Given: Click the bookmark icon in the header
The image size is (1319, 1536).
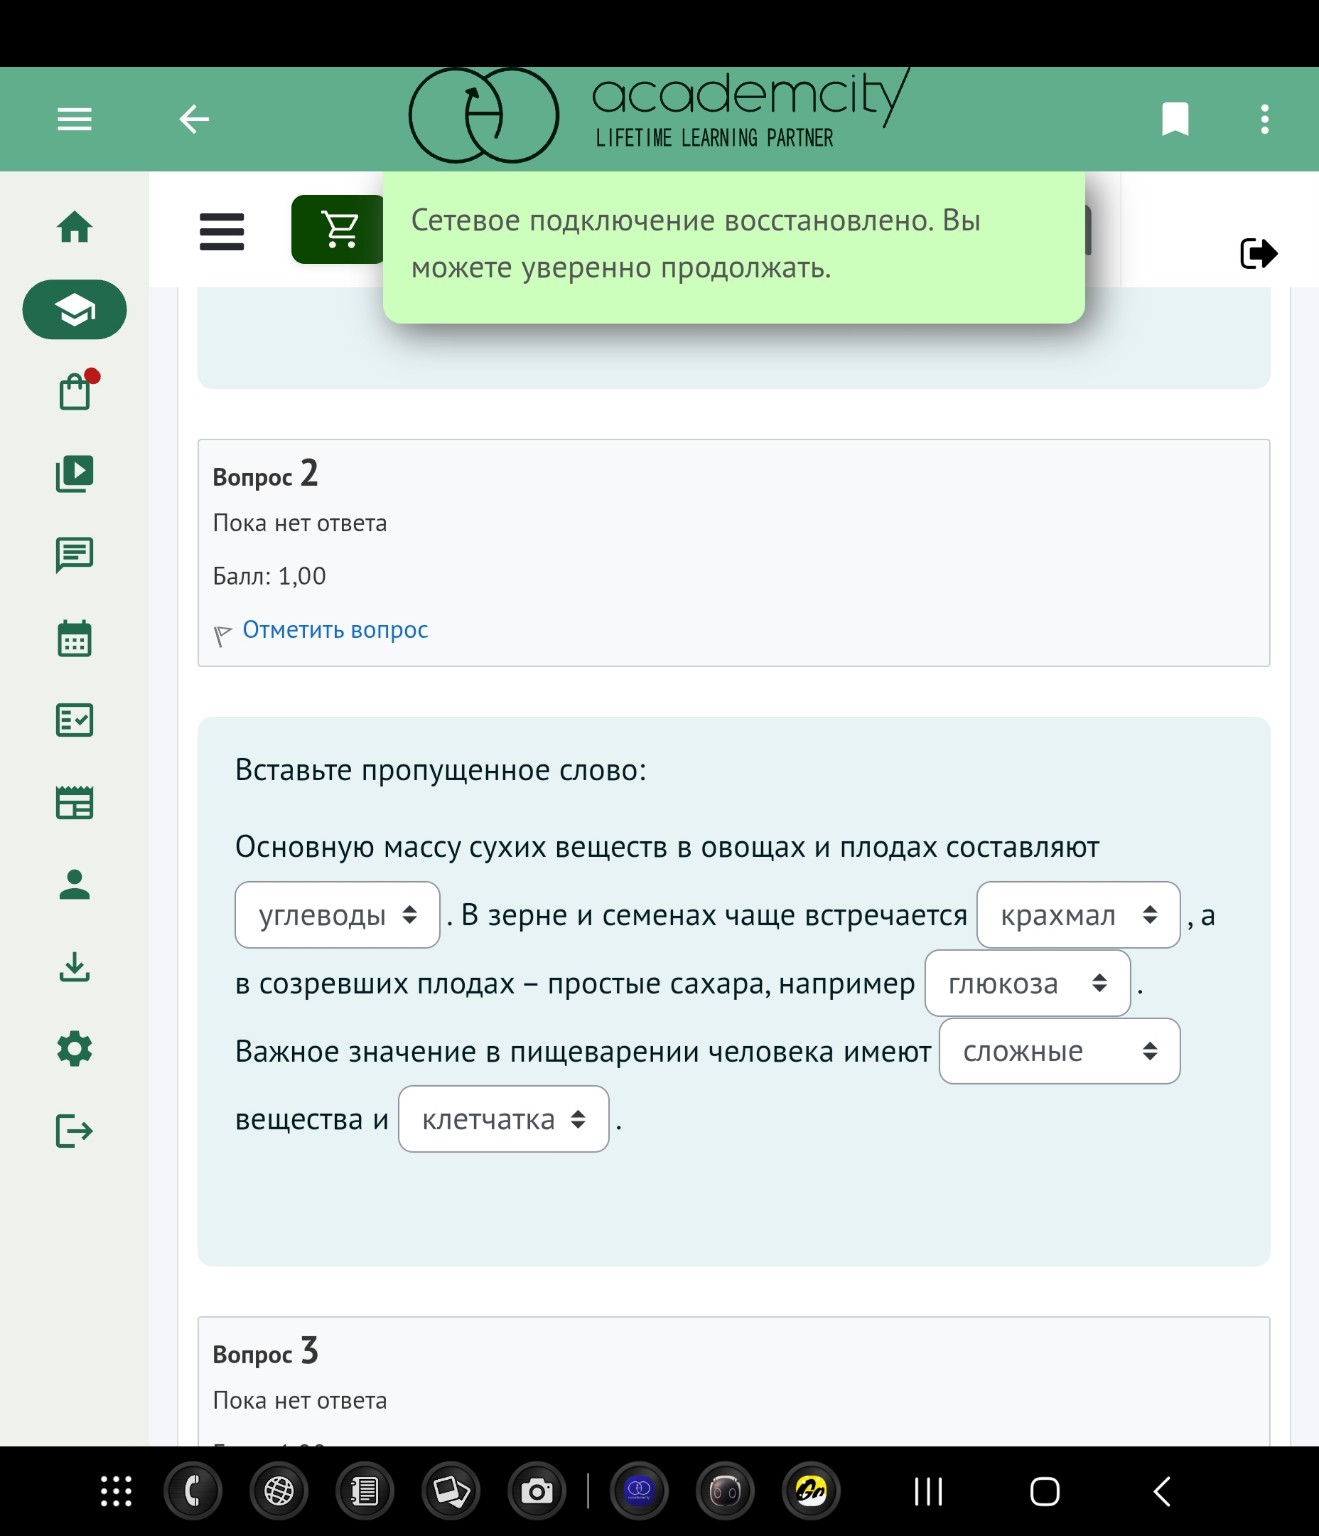Looking at the screenshot, I should [1175, 119].
